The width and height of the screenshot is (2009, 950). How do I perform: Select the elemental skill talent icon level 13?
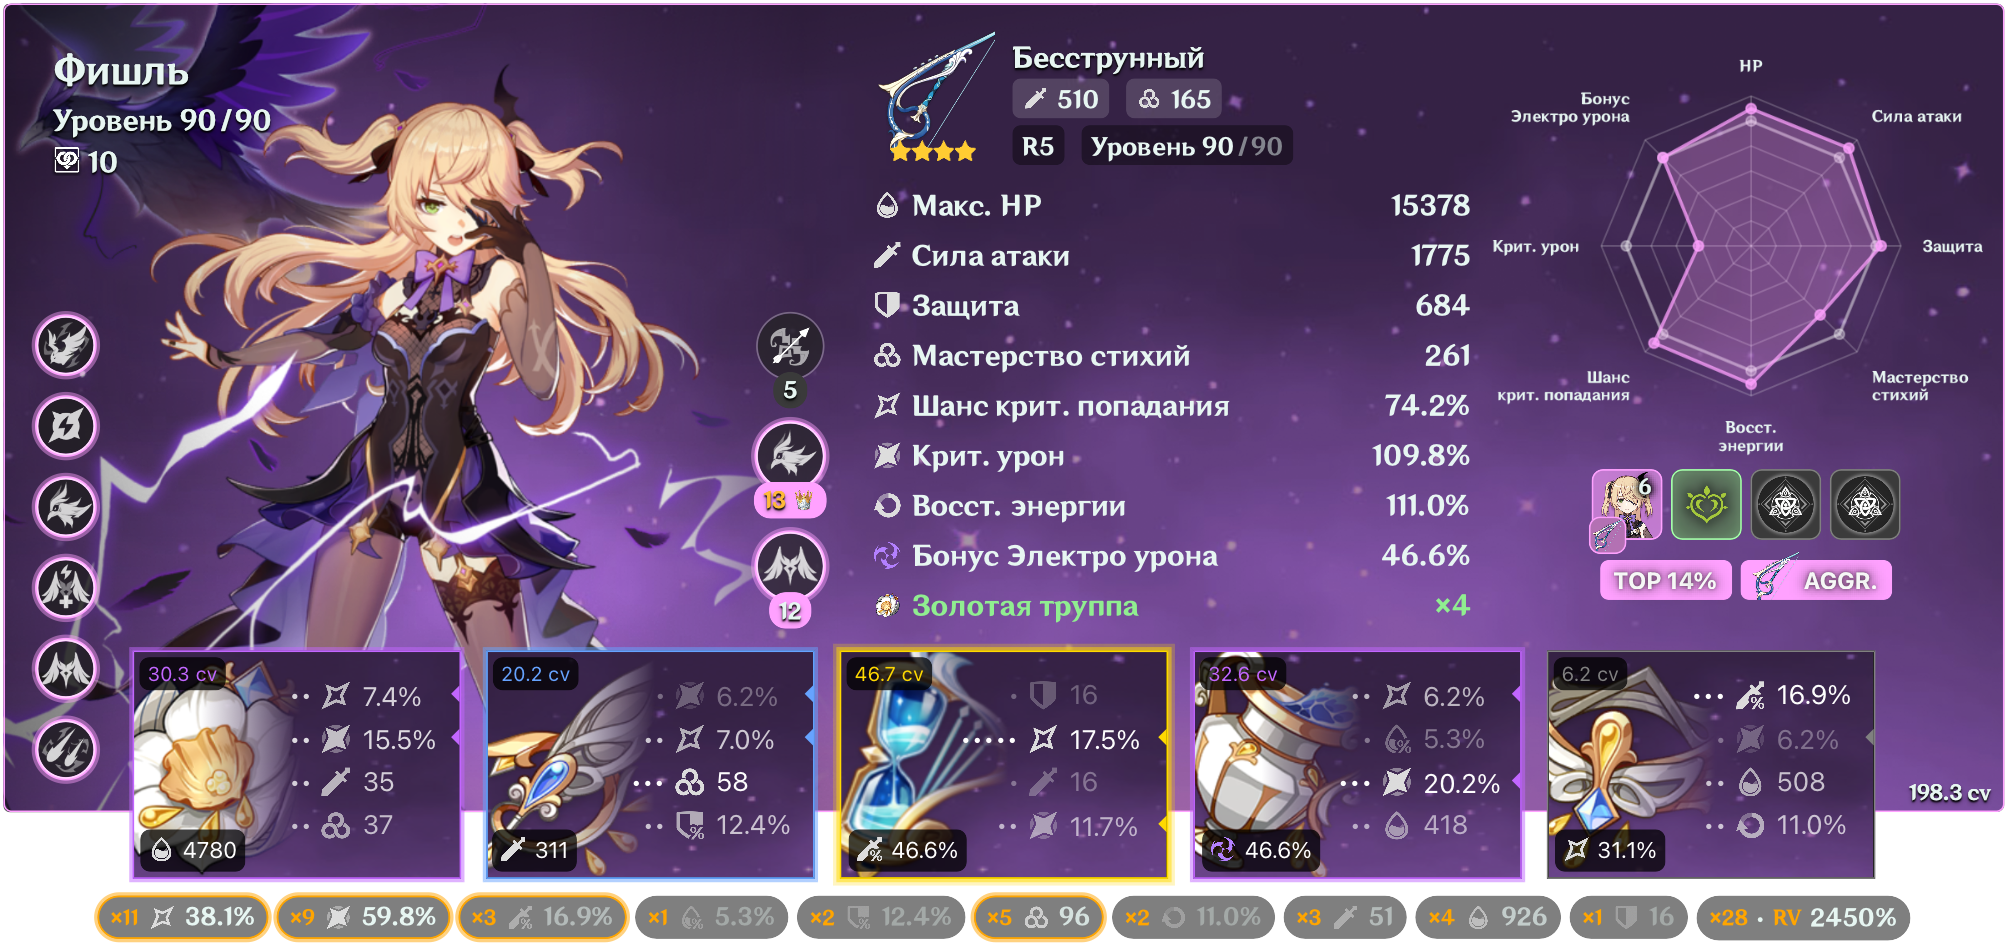790,455
